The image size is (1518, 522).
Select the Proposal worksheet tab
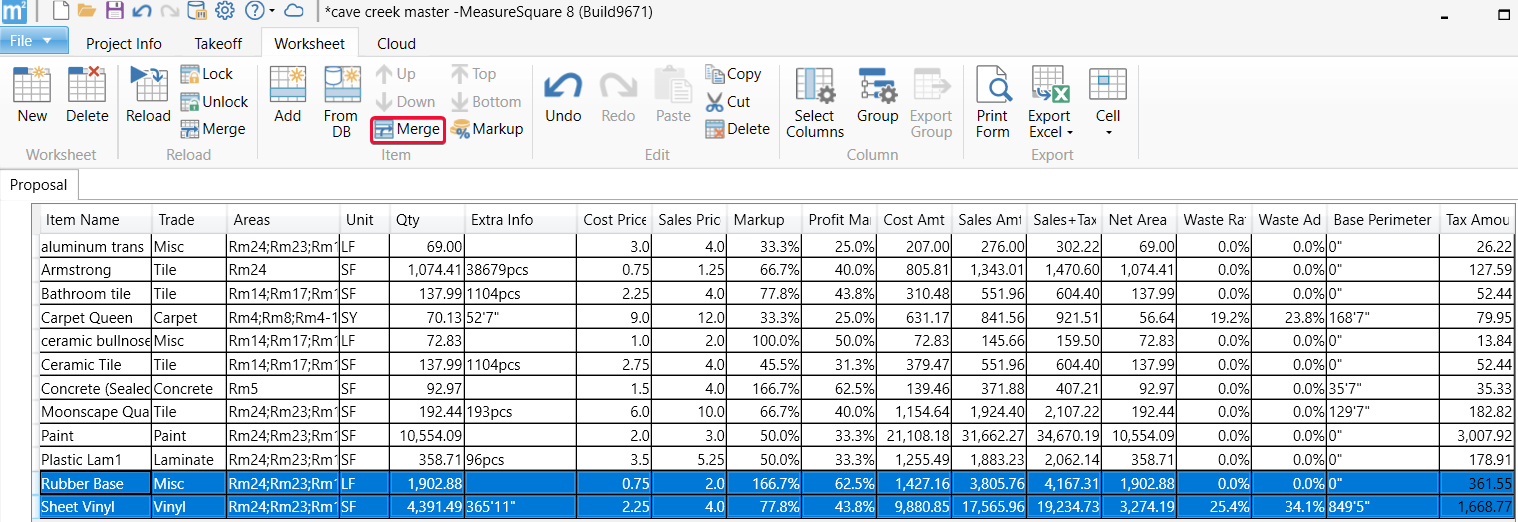click(39, 185)
